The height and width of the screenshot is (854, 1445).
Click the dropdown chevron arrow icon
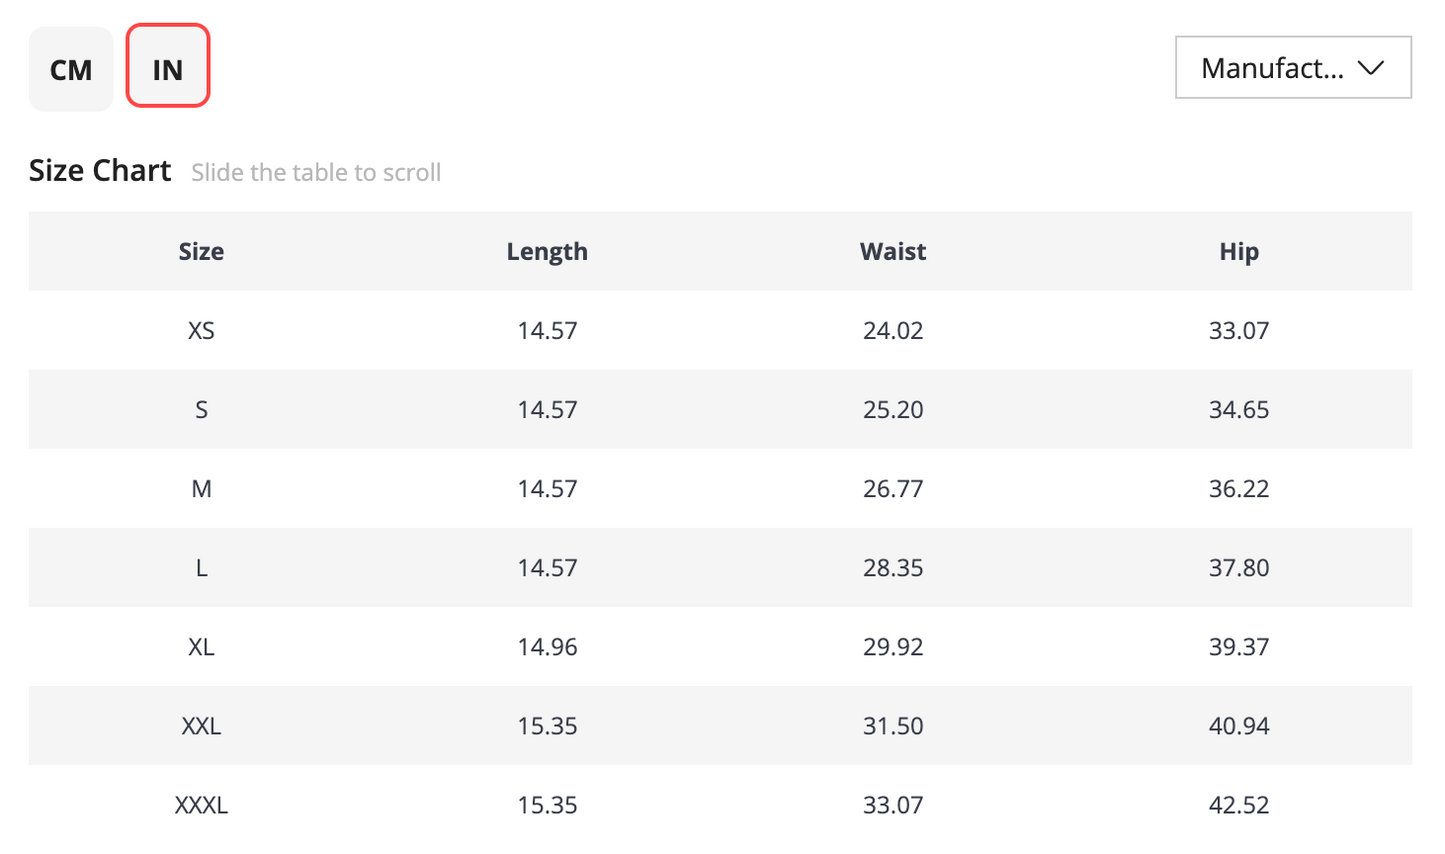coord(1371,68)
